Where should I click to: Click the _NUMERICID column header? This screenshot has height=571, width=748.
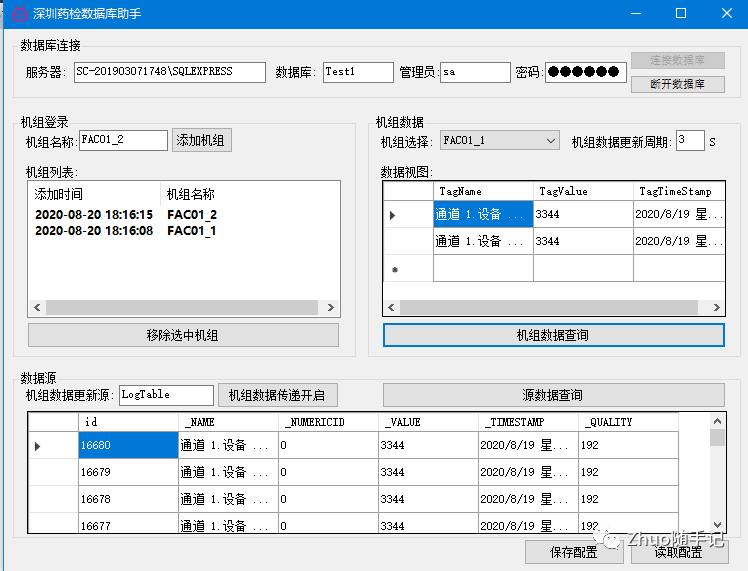[x=329, y=422]
